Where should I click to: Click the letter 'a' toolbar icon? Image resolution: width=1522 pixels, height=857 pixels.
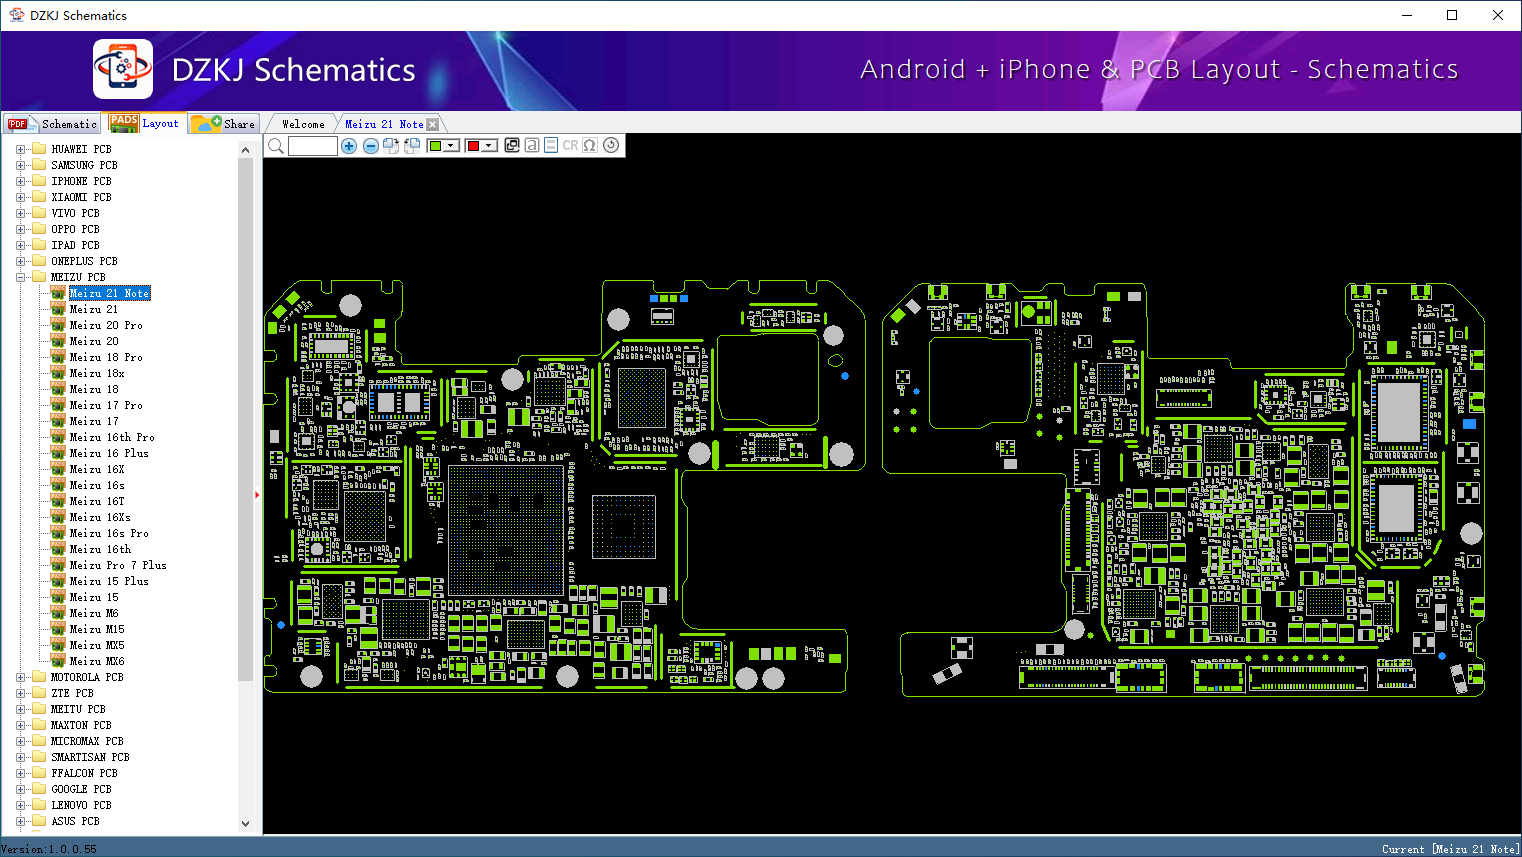point(532,145)
